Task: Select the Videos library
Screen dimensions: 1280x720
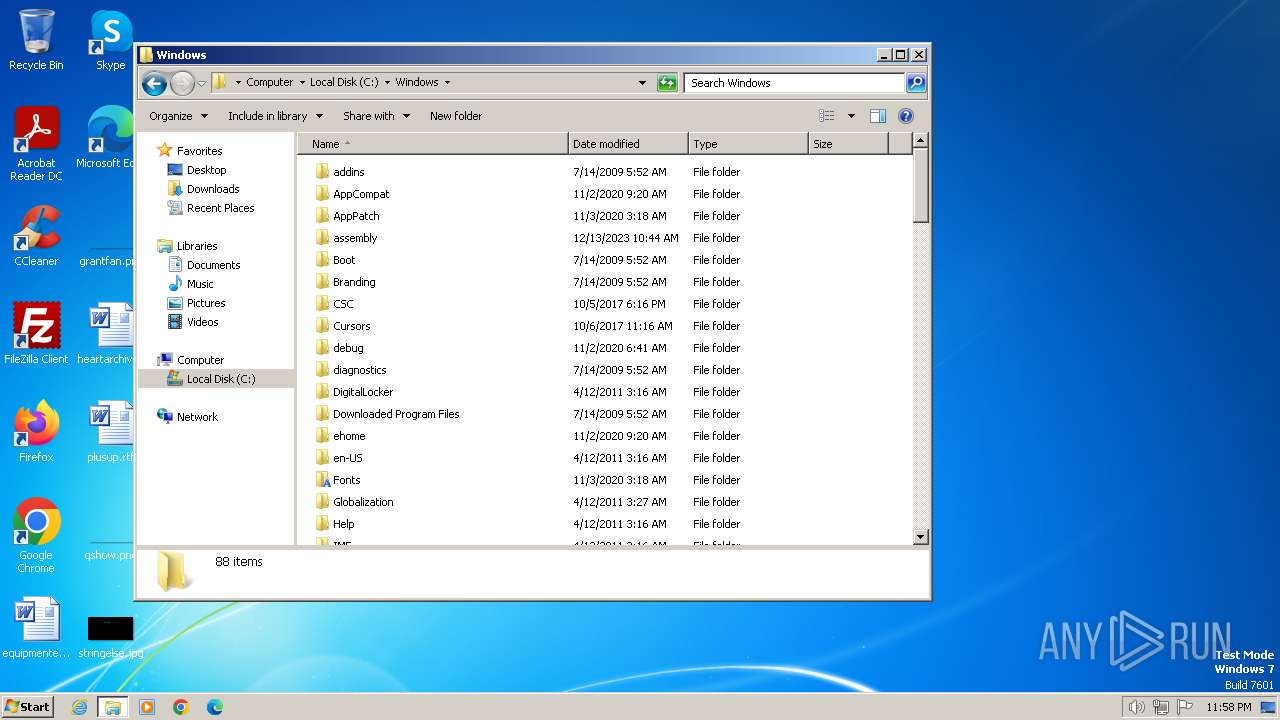Action: click(202, 322)
